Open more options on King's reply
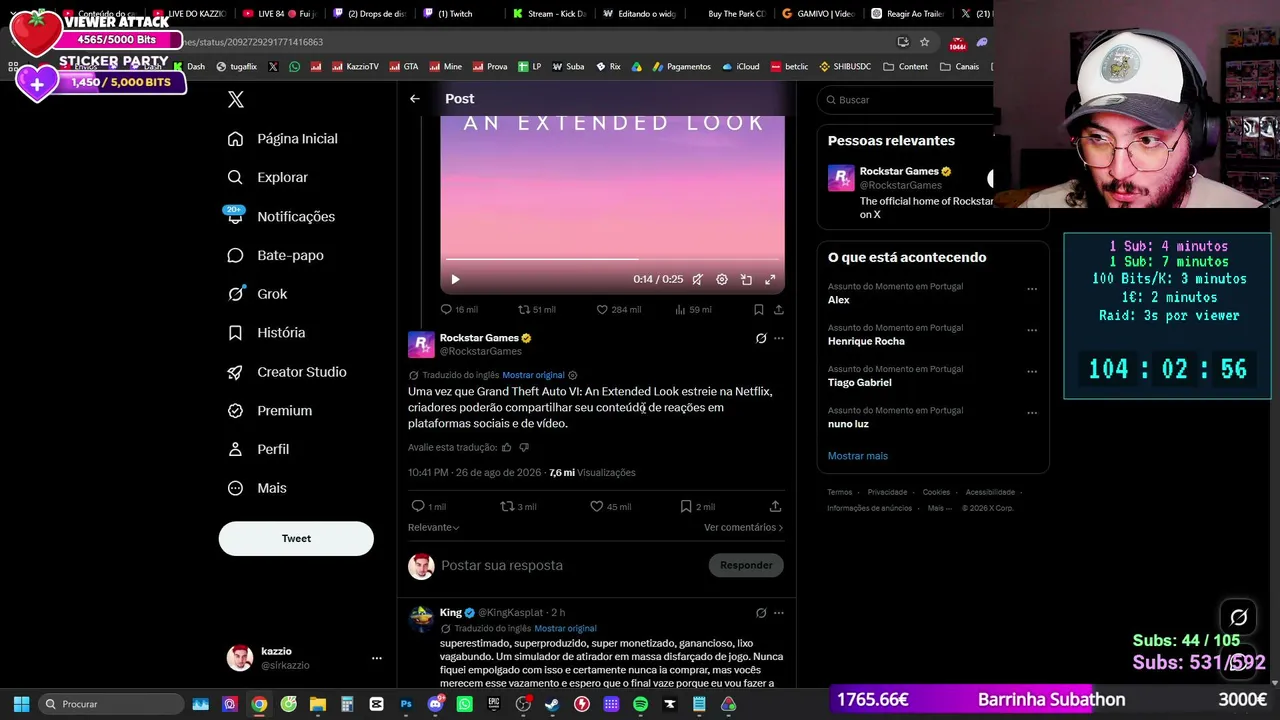This screenshot has width=1280, height=720. (779, 613)
